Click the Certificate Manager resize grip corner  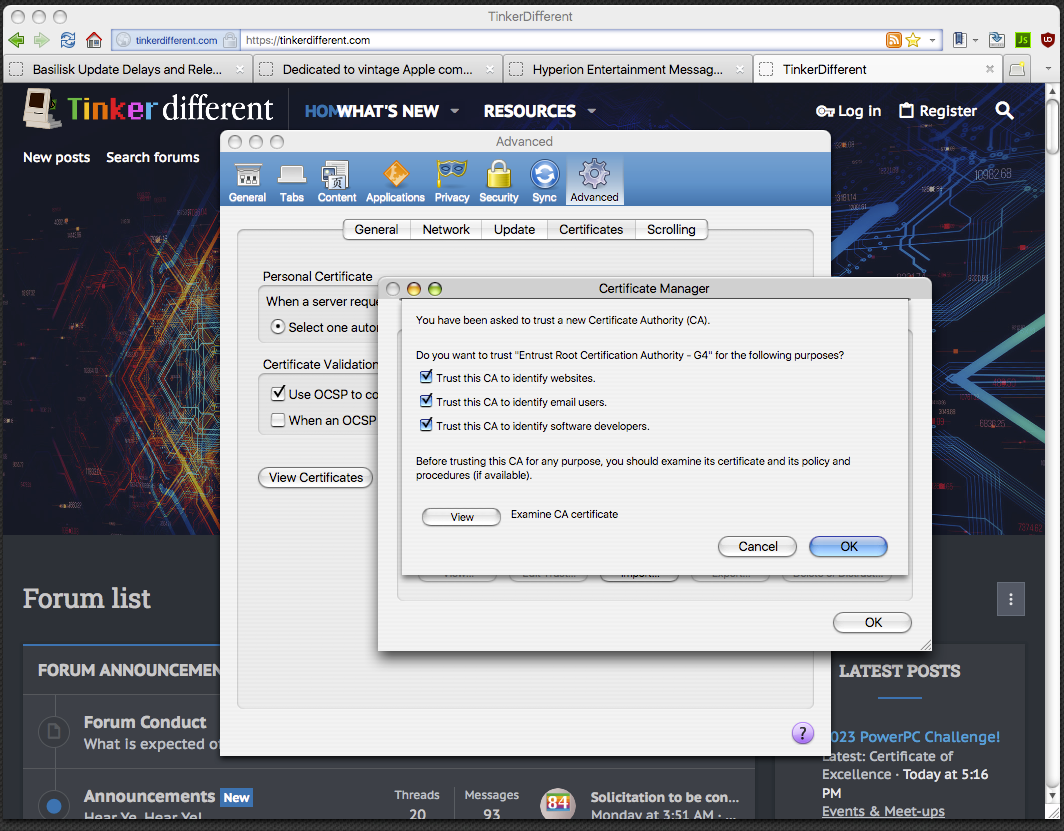tap(926, 644)
